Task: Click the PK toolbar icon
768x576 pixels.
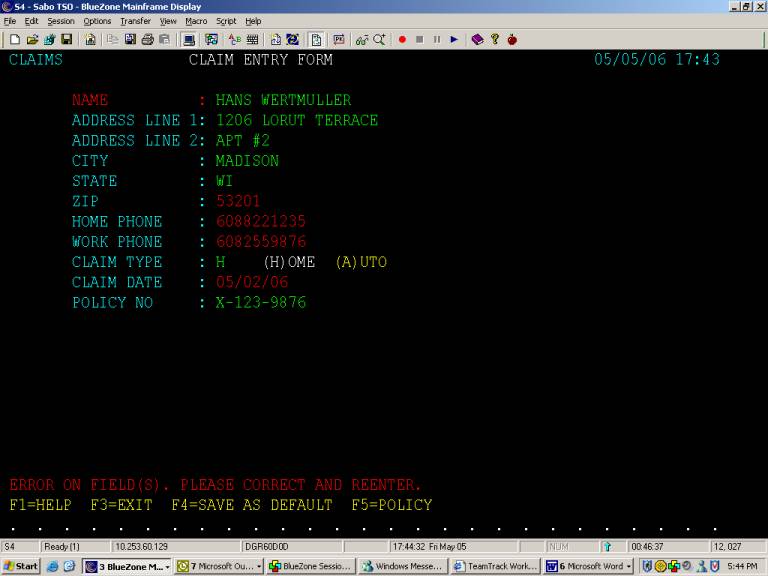Action: (x=339, y=40)
